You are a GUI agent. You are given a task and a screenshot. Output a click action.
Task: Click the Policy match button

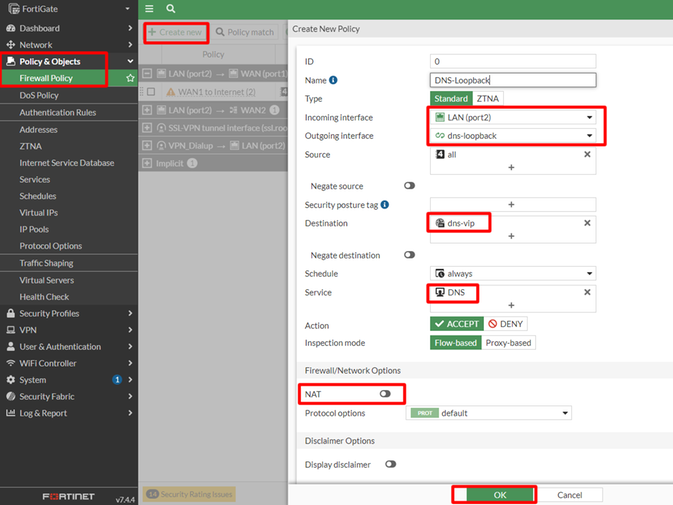pos(245,32)
